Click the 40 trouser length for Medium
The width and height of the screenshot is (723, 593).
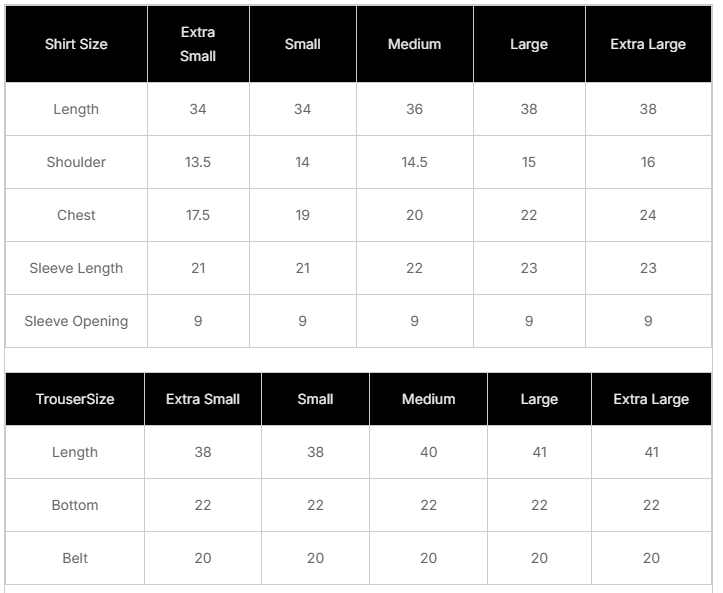pos(428,452)
